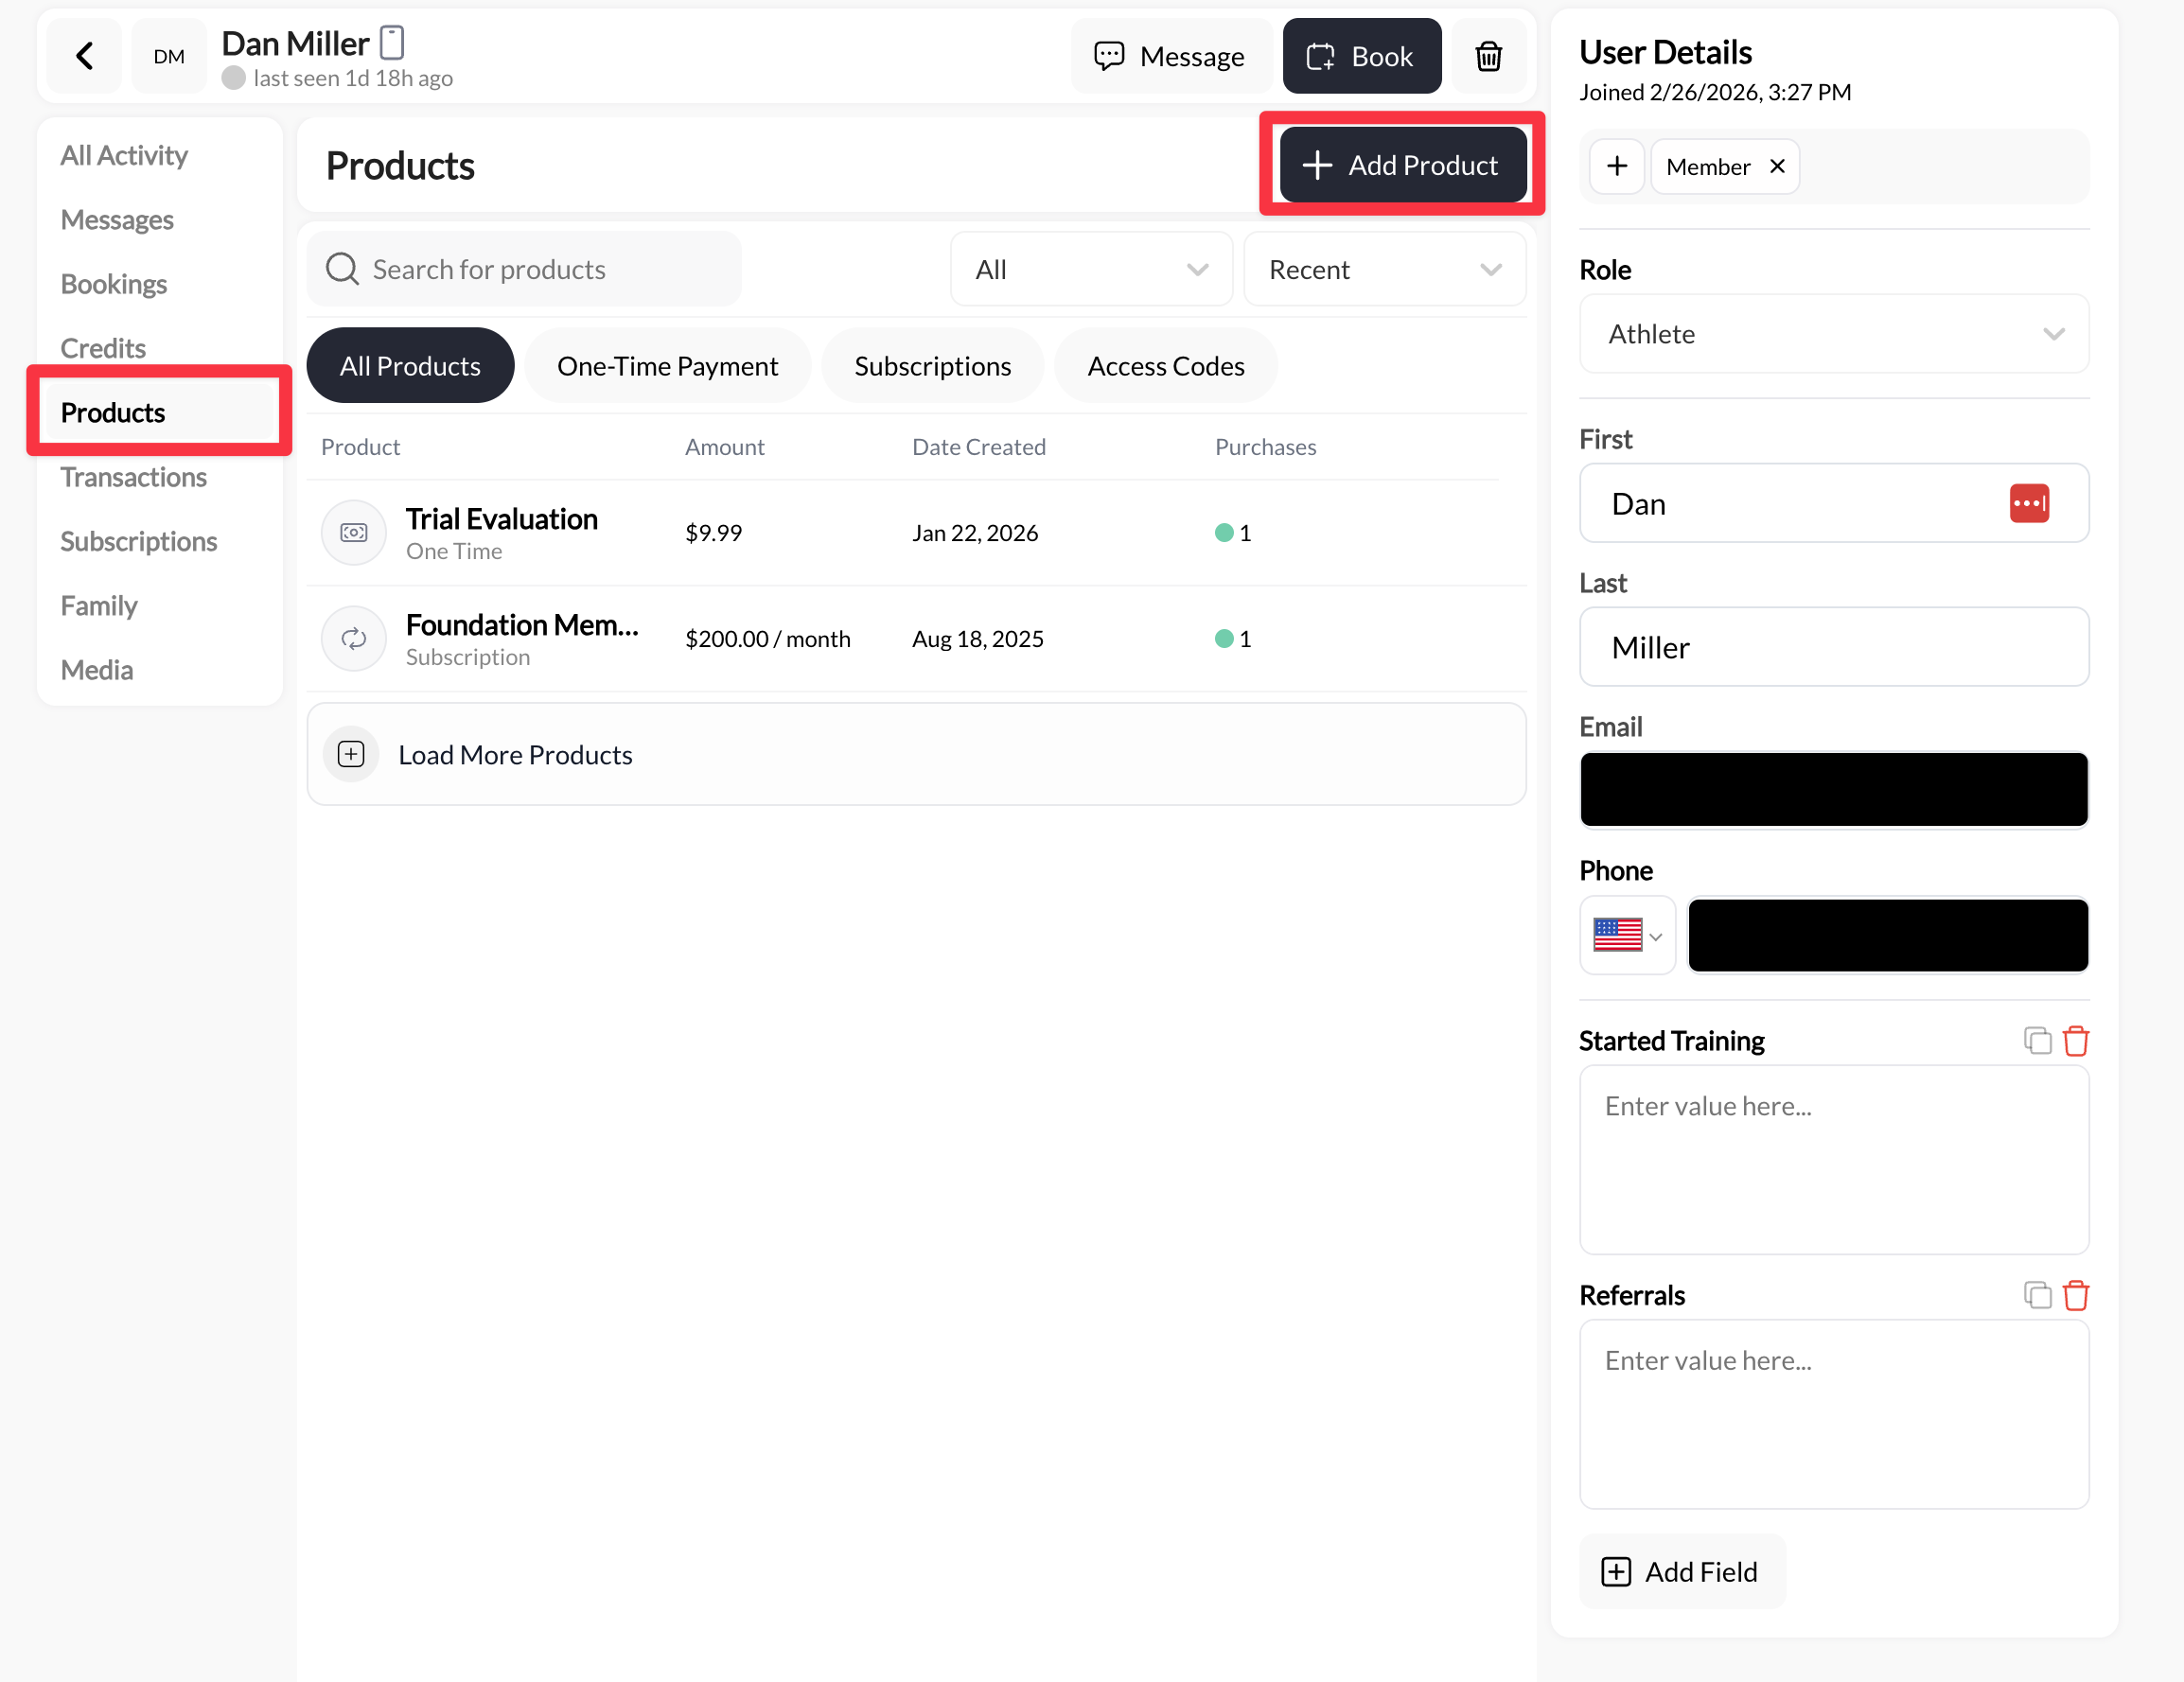Click the chat bubble Message icon
This screenshot has height=1682, width=2184.
tap(1110, 56)
